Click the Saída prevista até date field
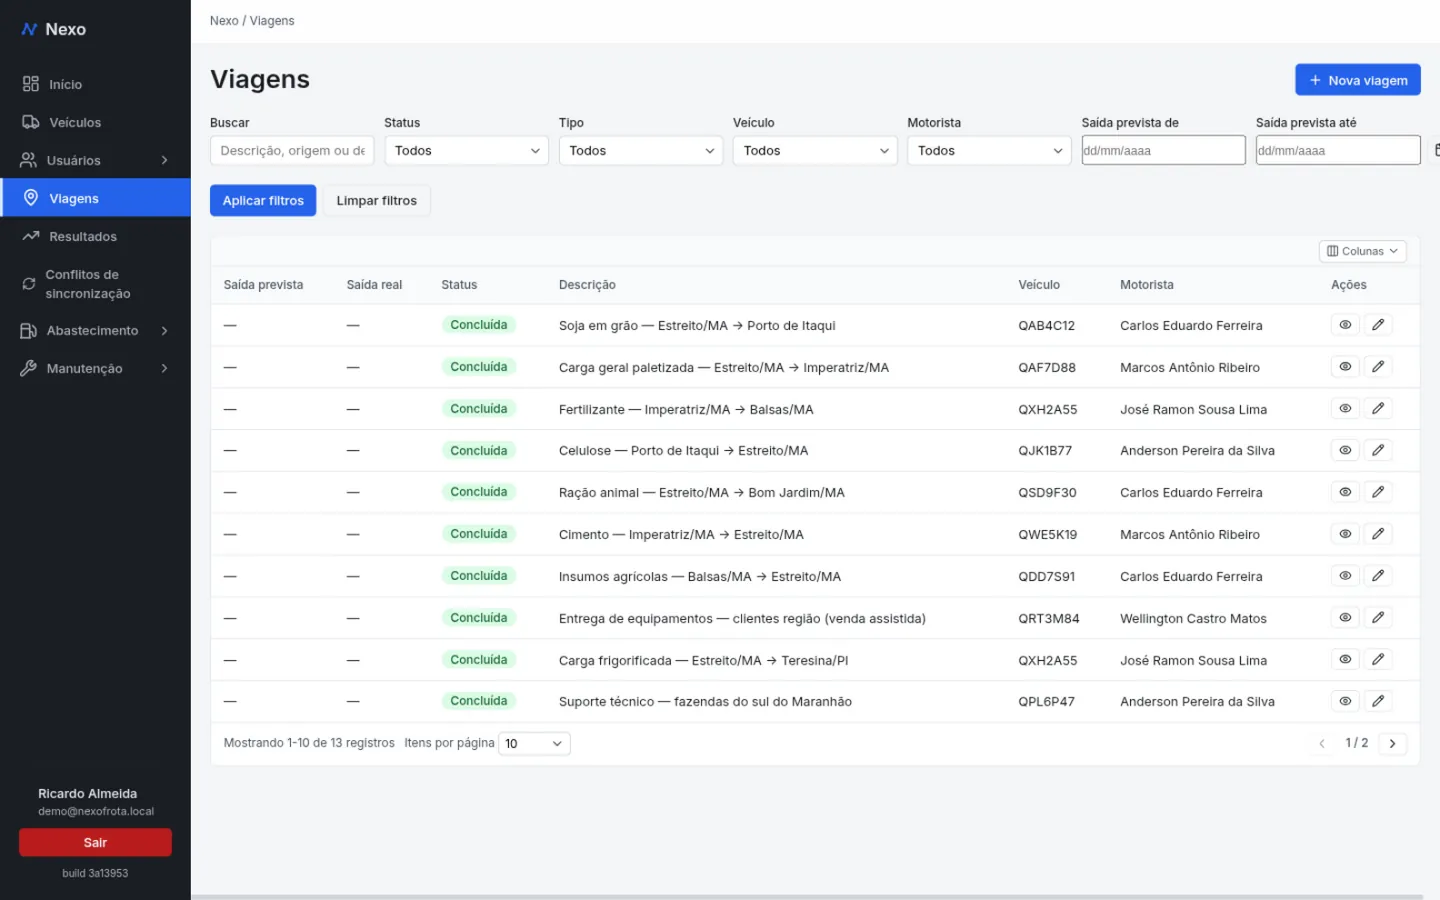 coord(1338,150)
